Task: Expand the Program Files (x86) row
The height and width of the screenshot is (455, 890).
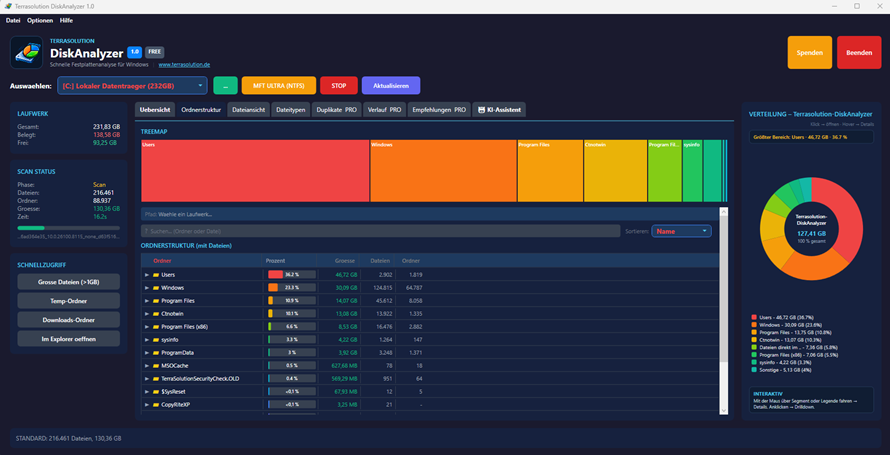Action: coord(147,327)
